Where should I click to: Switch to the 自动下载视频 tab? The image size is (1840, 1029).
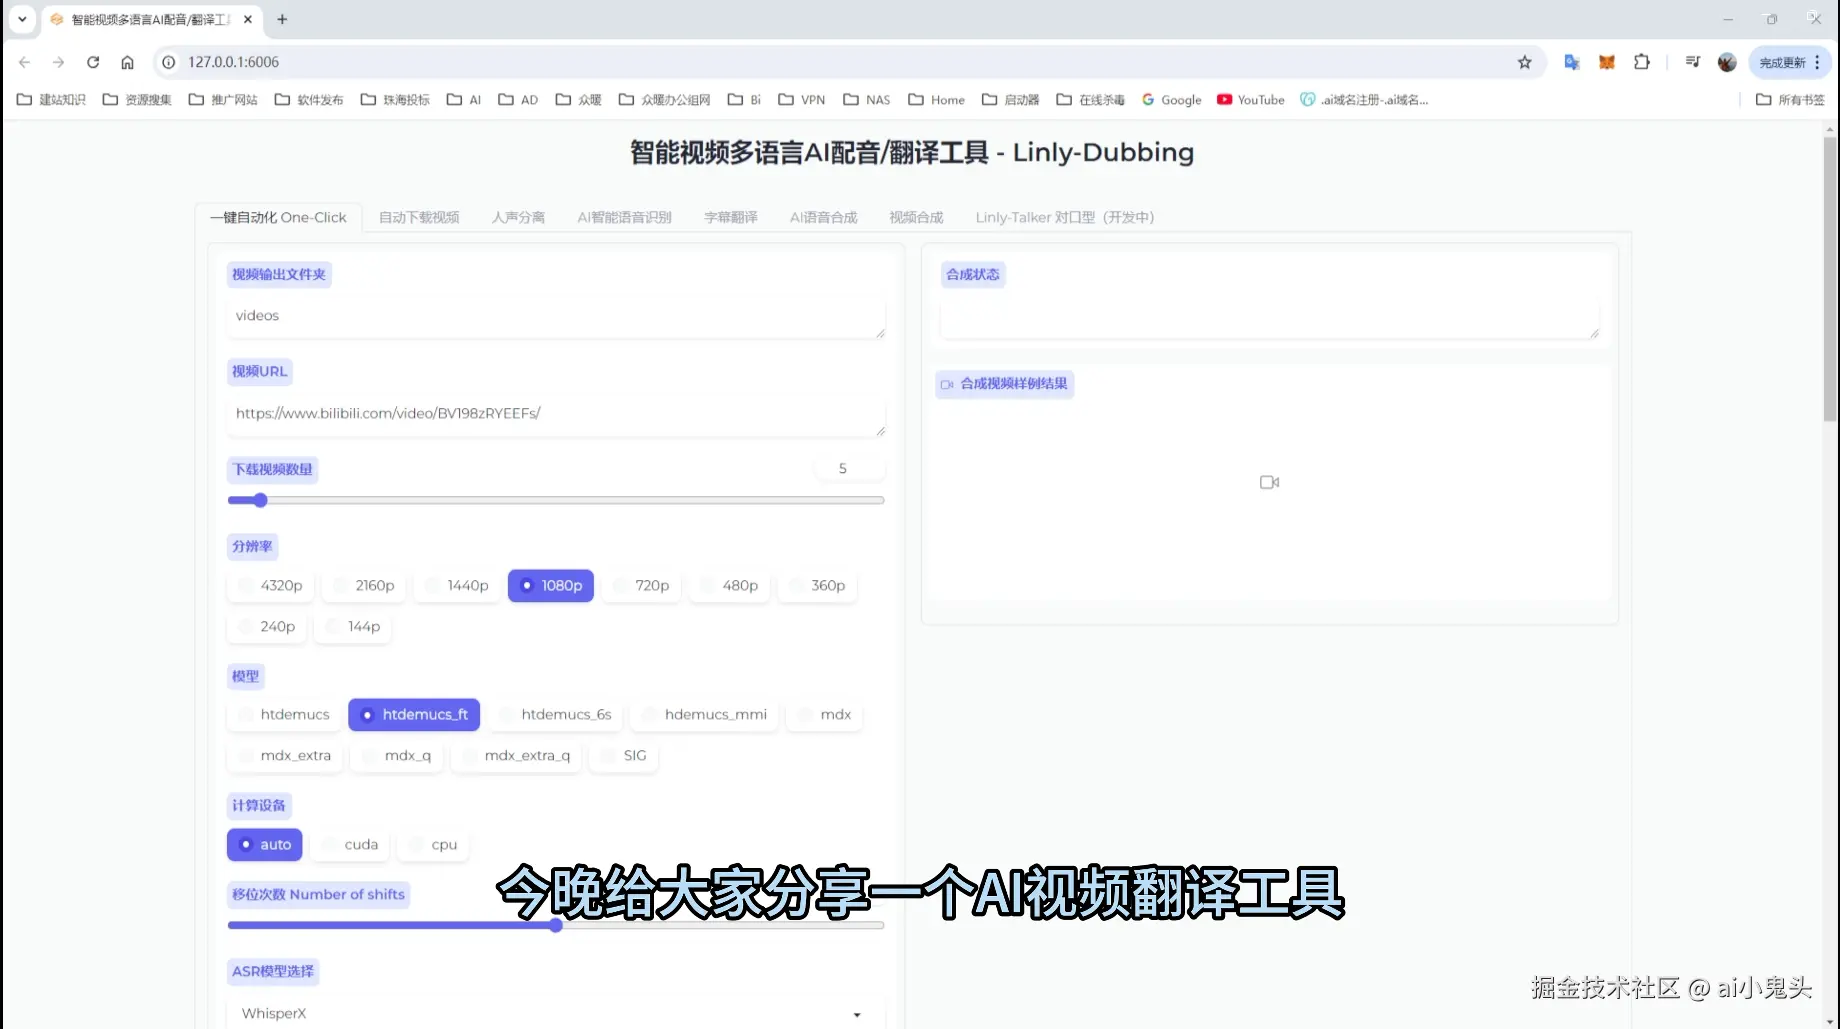click(418, 217)
